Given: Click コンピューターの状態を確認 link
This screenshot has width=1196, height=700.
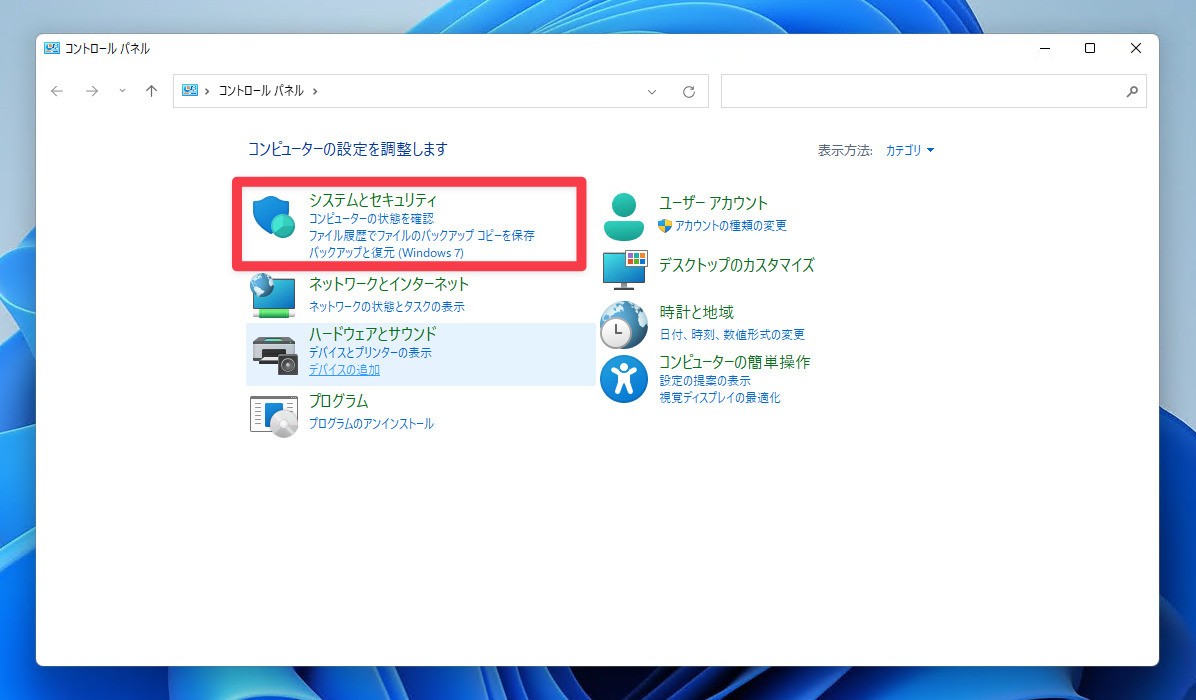Looking at the screenshot, I should pyautogui.click(x=371, y=218).
